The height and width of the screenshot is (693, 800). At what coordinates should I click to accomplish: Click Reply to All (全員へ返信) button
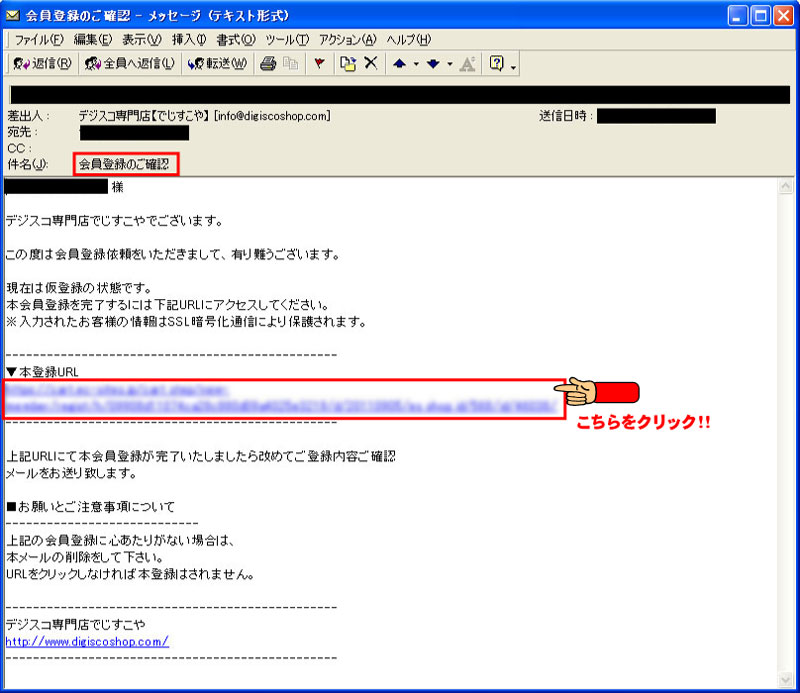[x=130, y=63]
